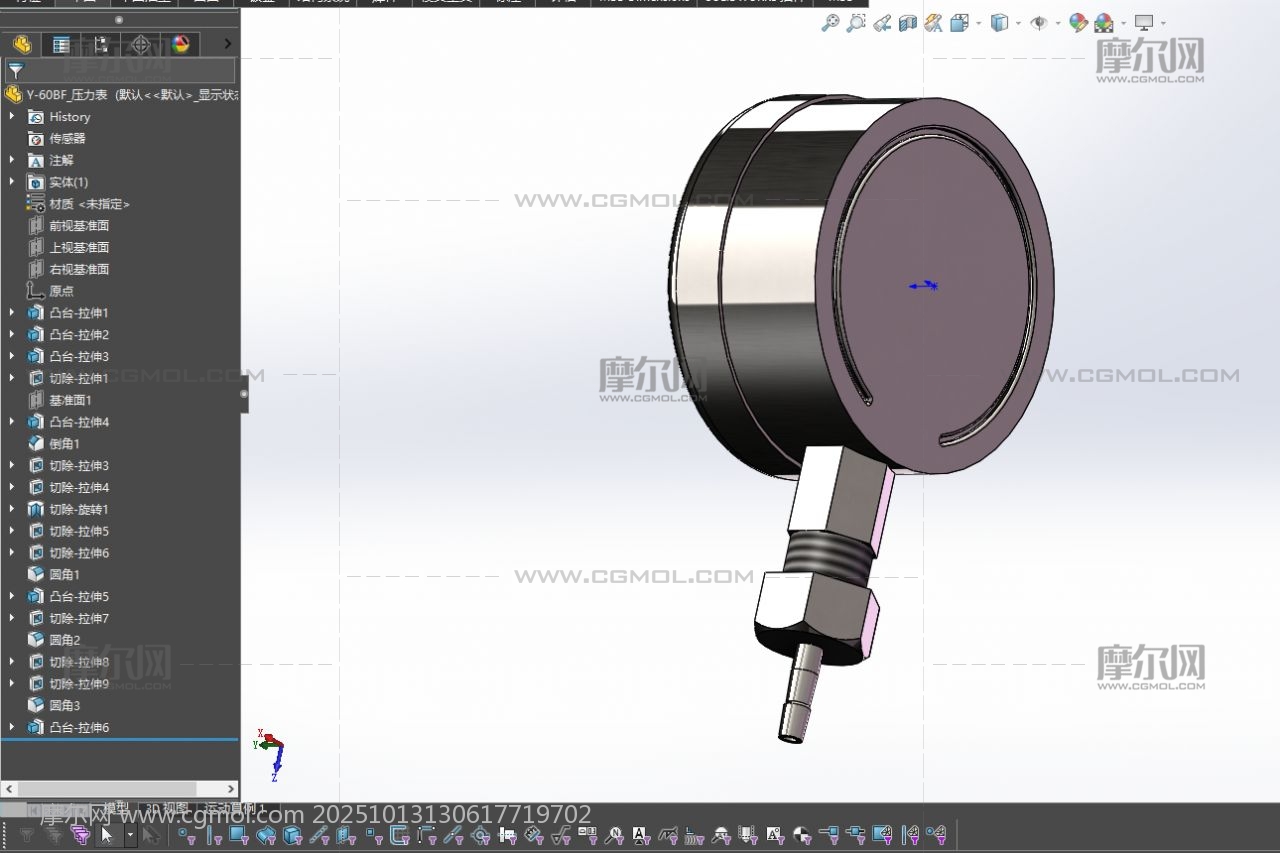This screenshot has width=1280, height=853.
Task: Toggle the Hide/Show Items eye icon
Action: [x=1039, y=23]
